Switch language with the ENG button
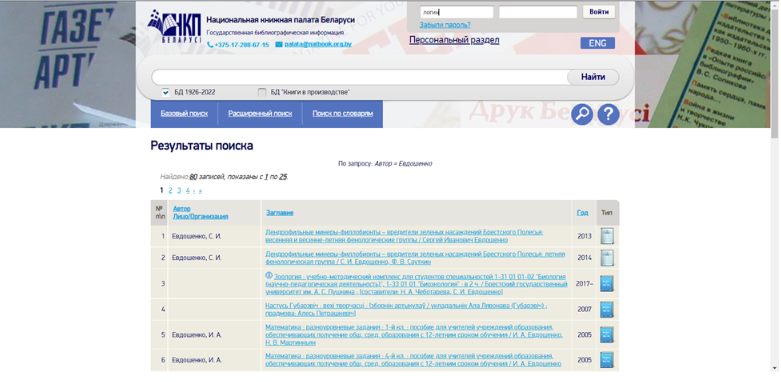781x382 pixels. pyautogui.click(x=597, y=43)
